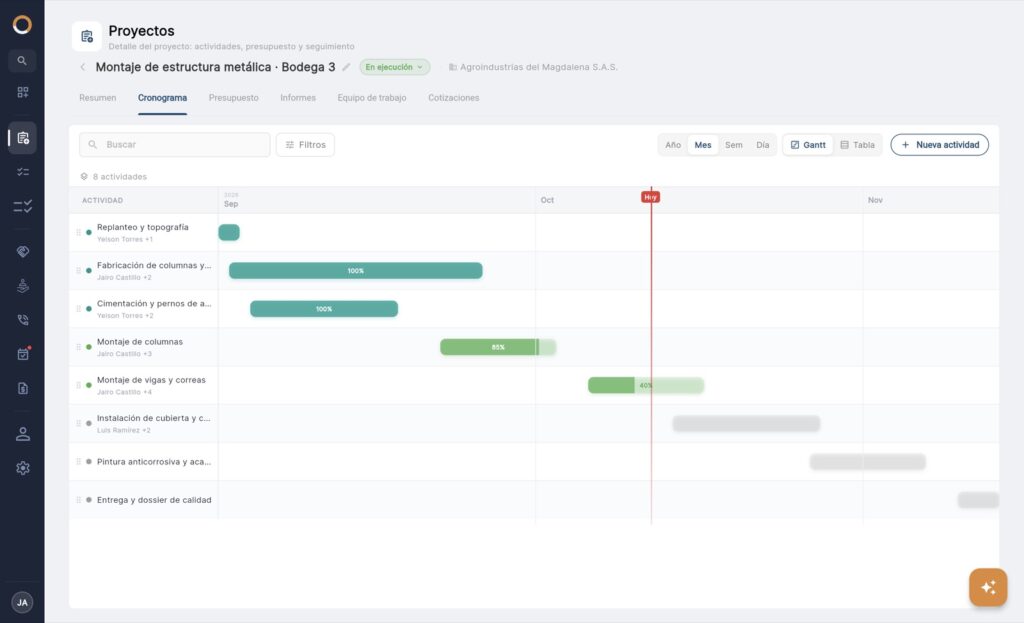Open the invoice document sidebar icon
The height and width of the screenshot is (623, 1024).
click(x=22, y=389)
